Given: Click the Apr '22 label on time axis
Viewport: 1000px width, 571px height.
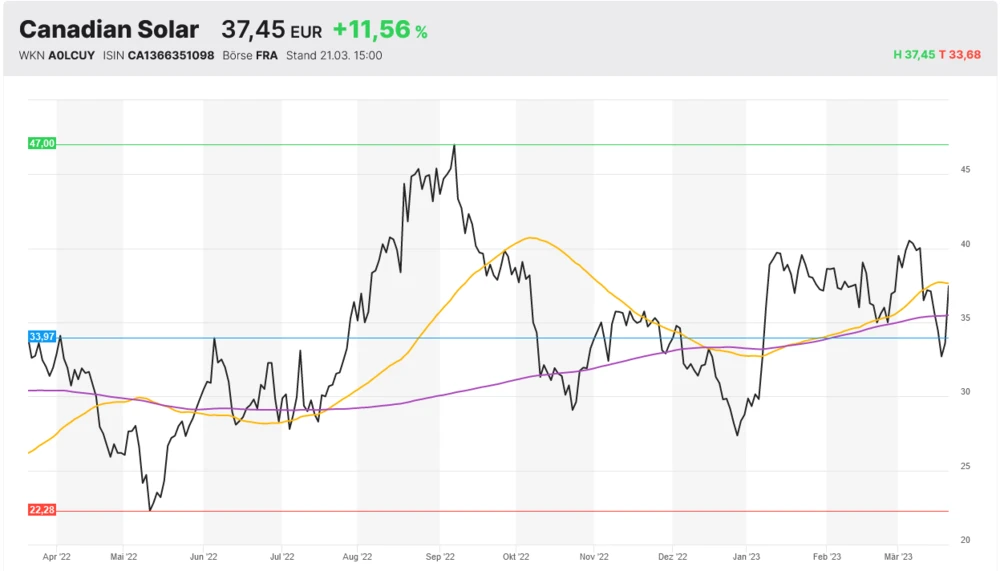Looking at the screenshot, I should [57, 556].
